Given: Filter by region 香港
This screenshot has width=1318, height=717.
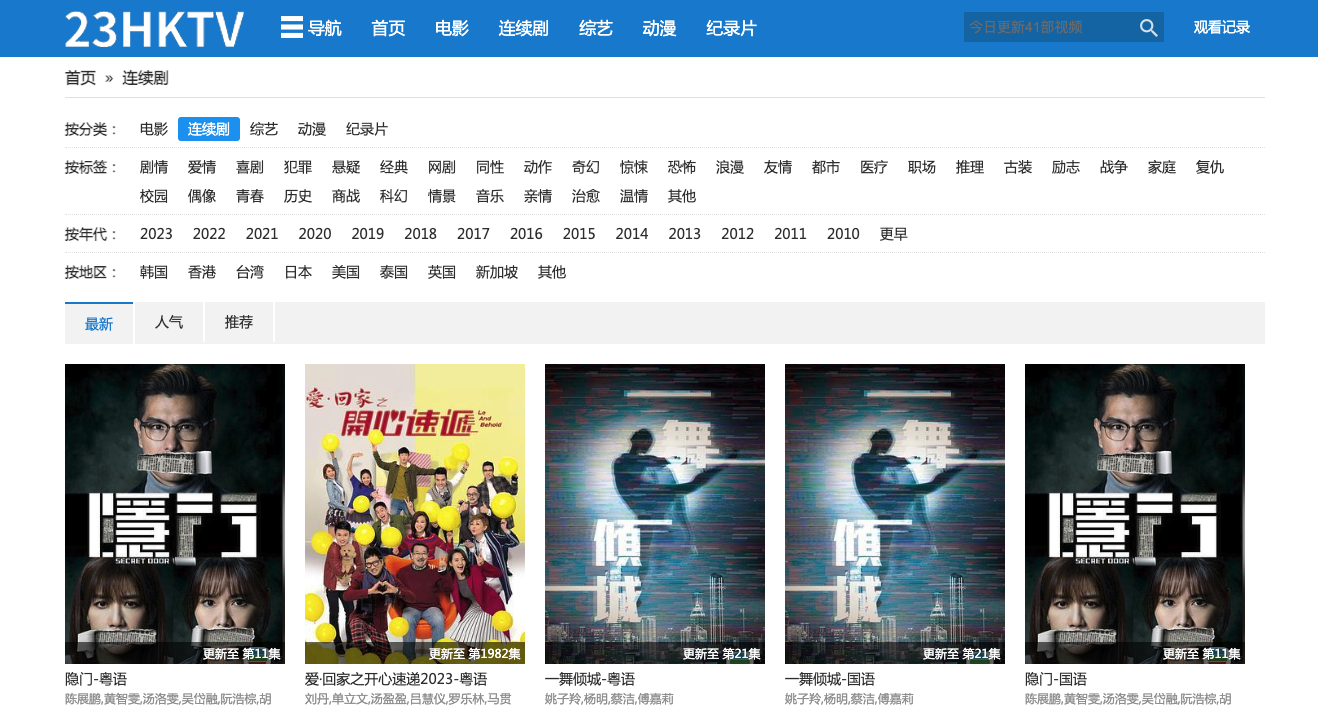Looking at the screenshot, I should click(x=202, y=272).
